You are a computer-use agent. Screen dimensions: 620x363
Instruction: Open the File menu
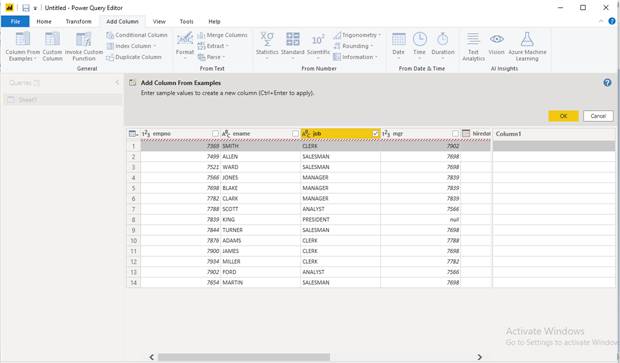15,21
